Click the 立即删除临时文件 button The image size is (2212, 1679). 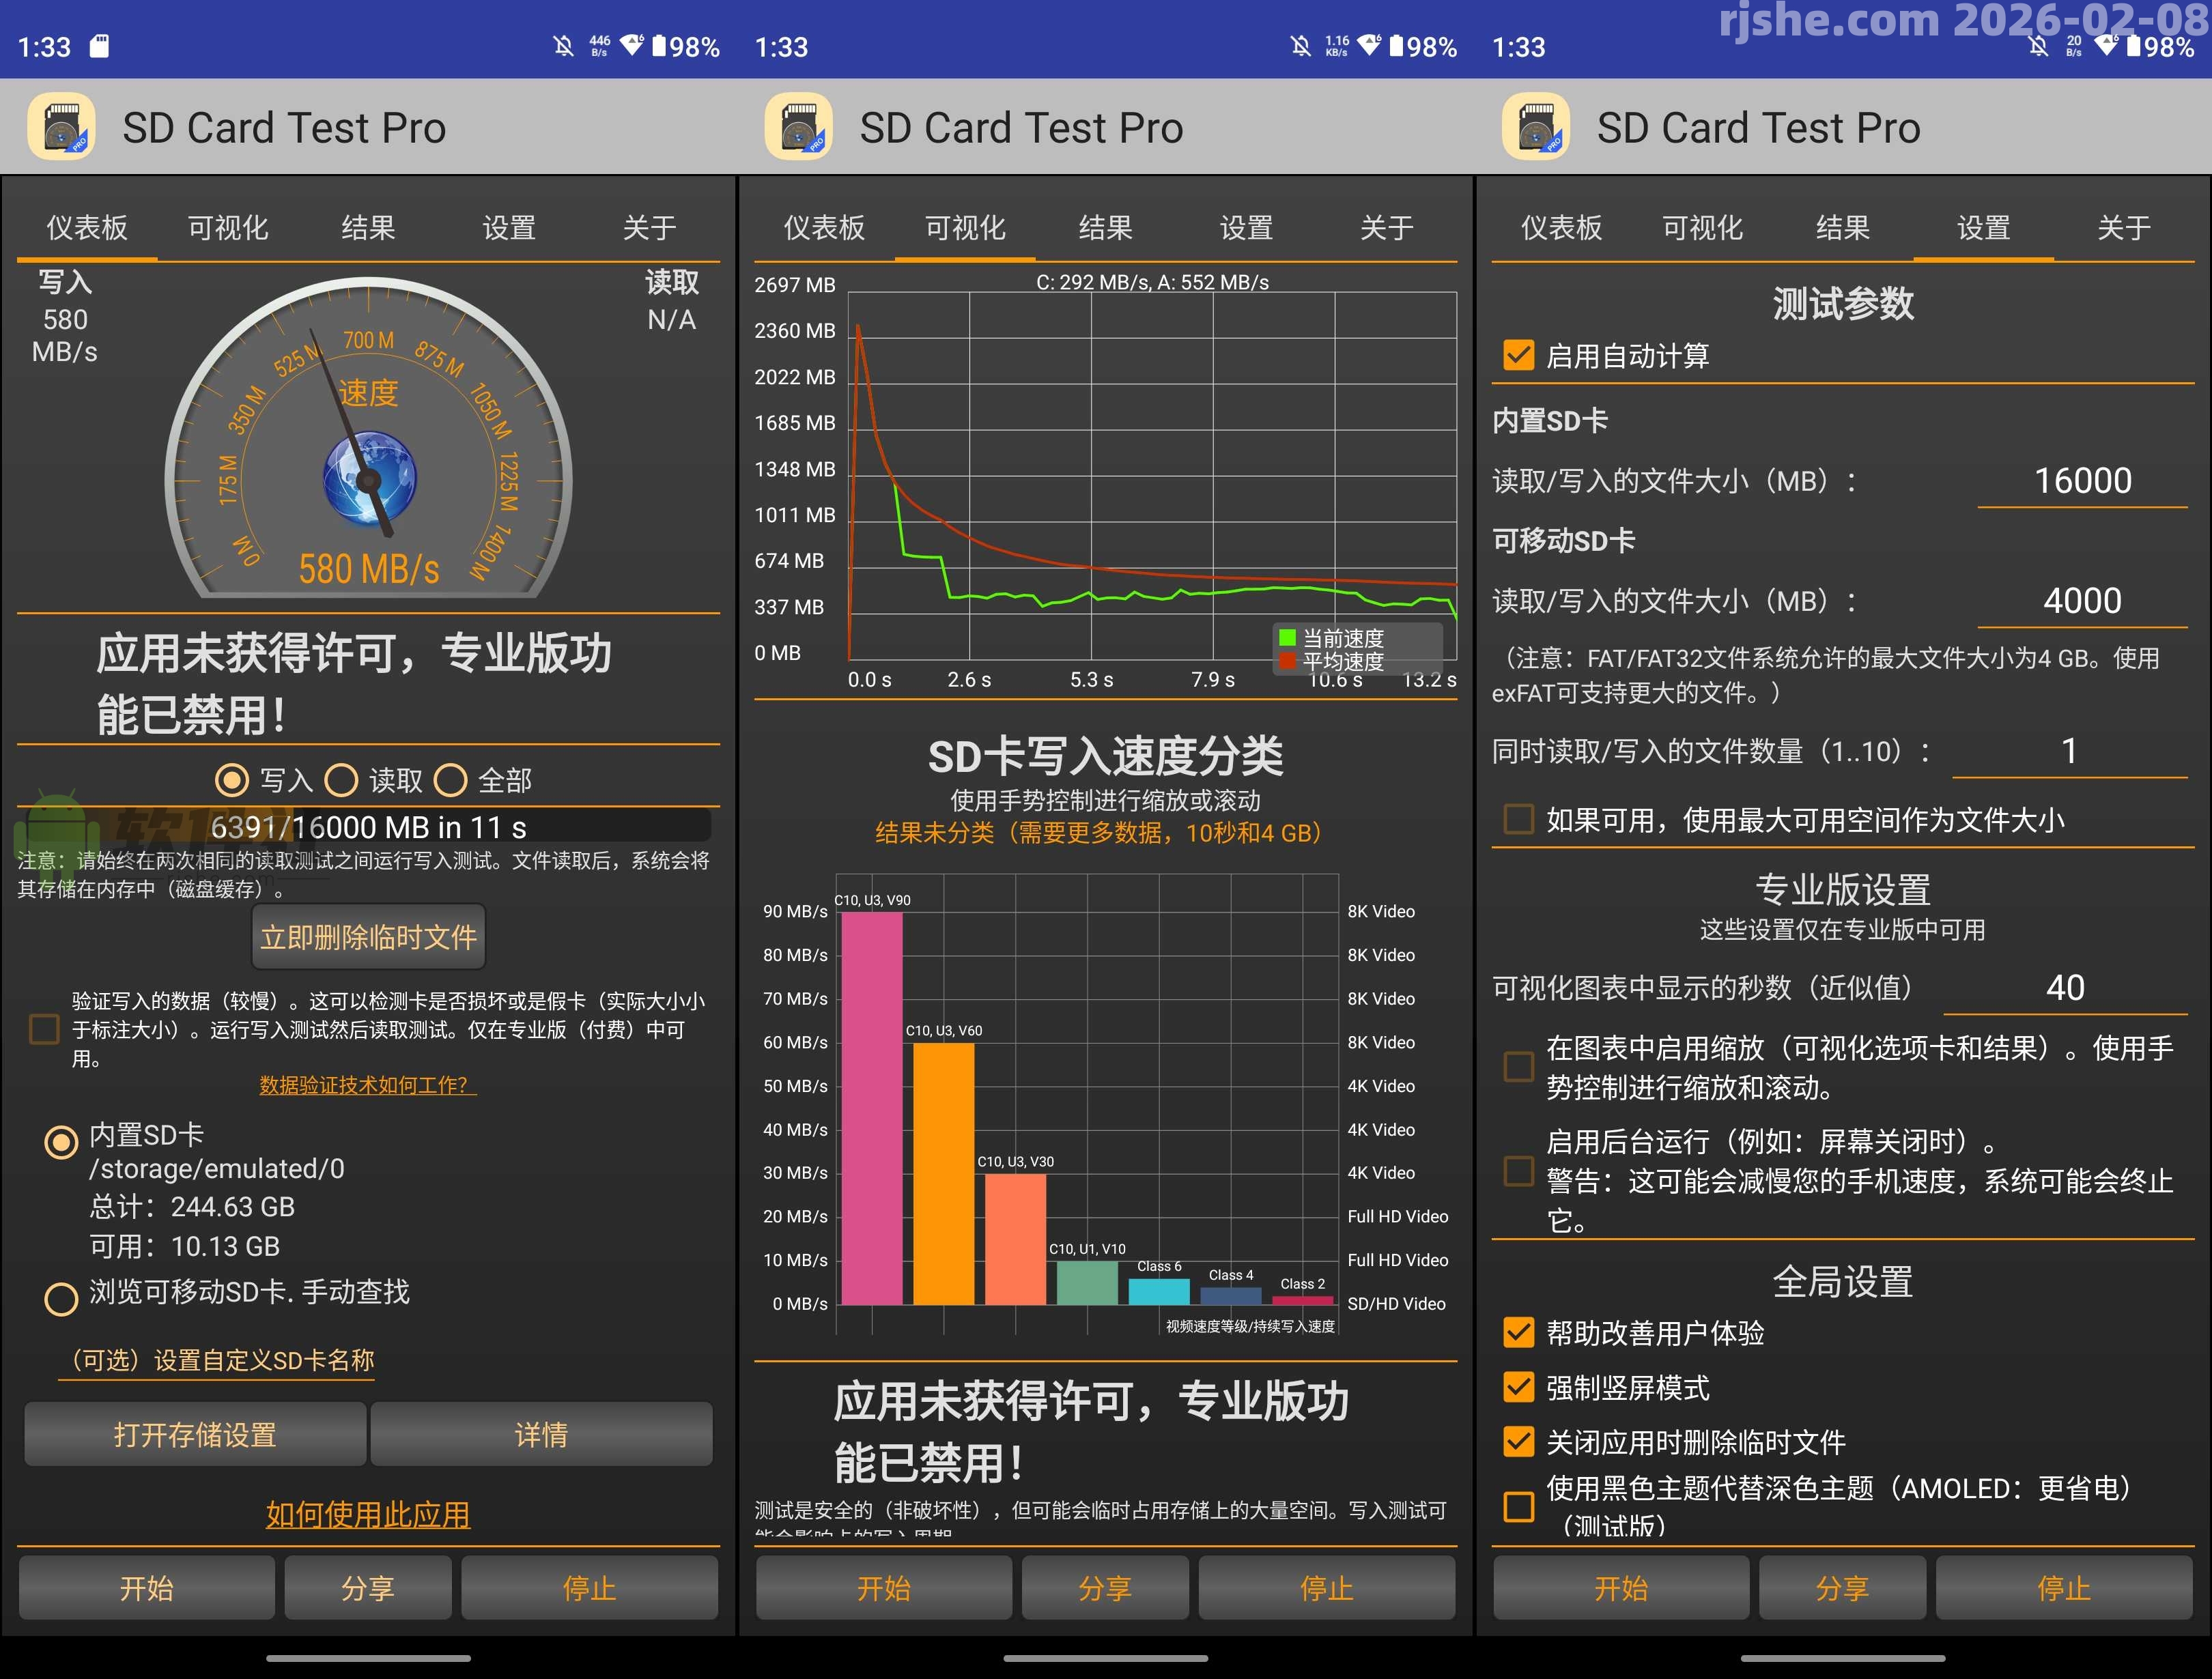coord(368,936)
